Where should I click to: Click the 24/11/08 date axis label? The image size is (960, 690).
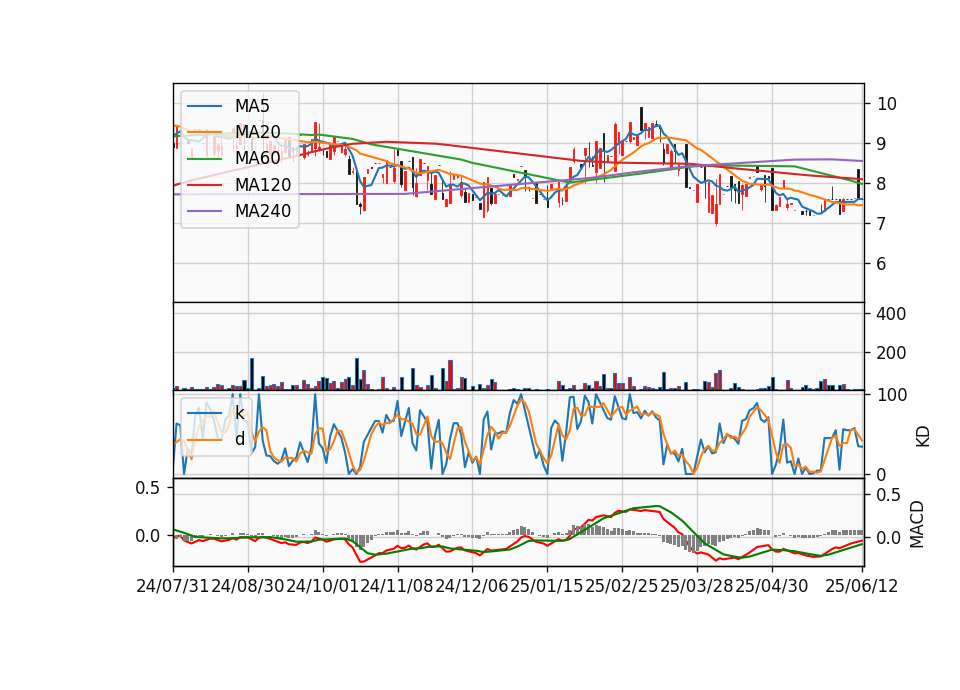click(x=397, y=586)
